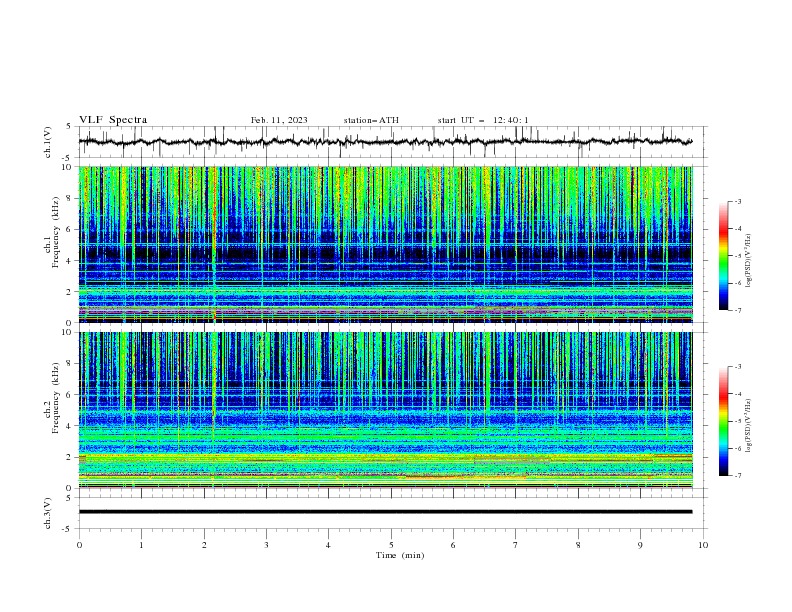
Task: Click the ch.1 voltage waveform trace
Action: [385, 142]
